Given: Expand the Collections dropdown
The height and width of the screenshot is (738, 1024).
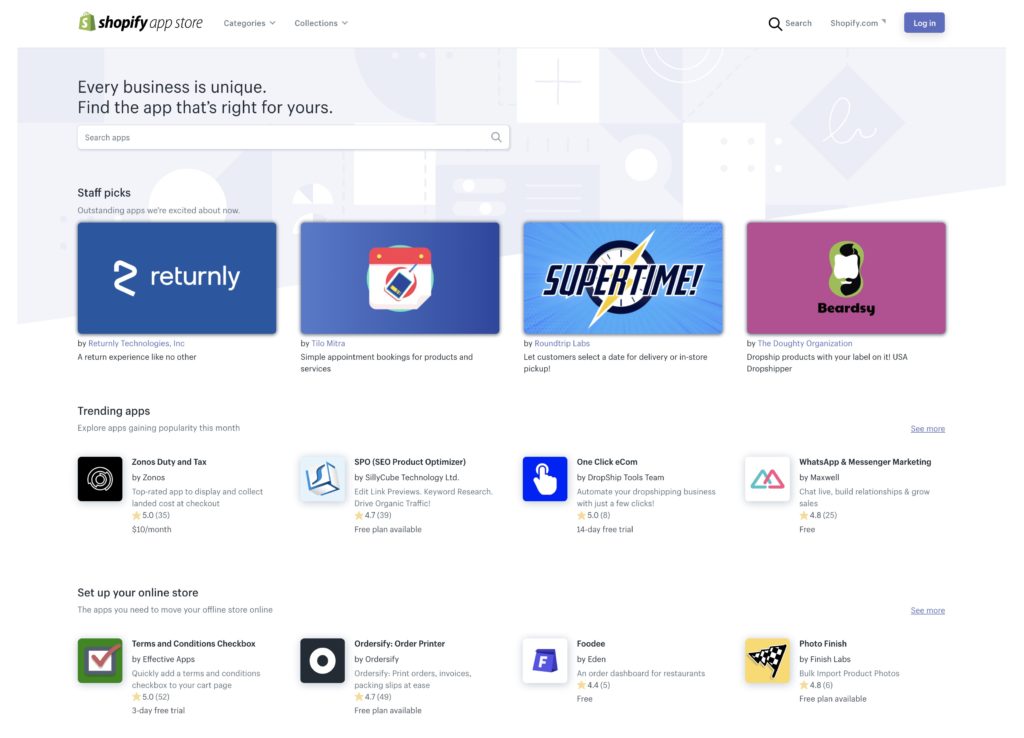Looking at the screenshot, I should [320, 22].
